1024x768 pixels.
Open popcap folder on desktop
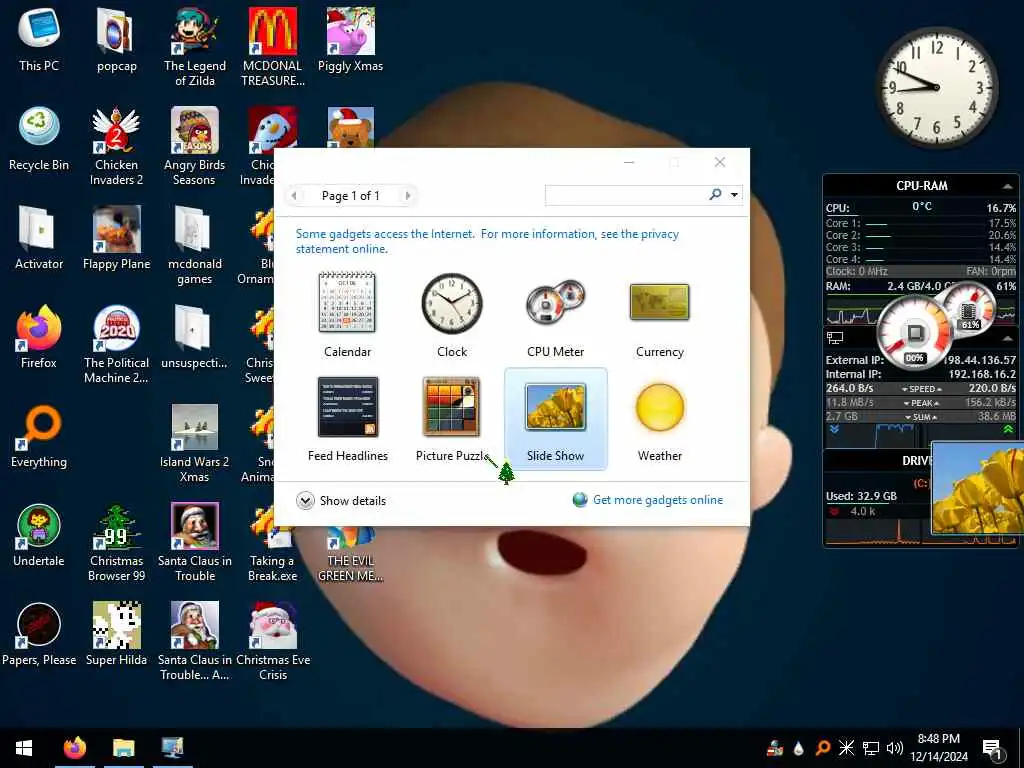tap(116, 39)
